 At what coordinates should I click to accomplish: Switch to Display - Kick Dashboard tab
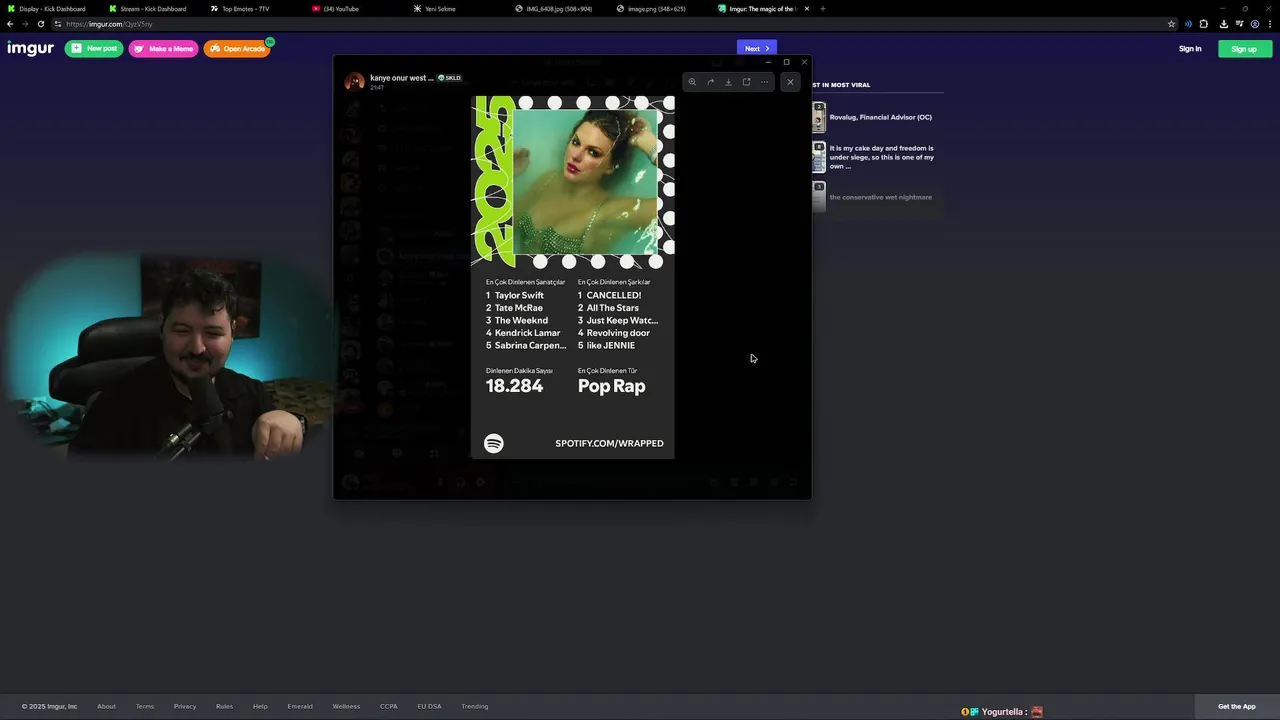(52, 9)
